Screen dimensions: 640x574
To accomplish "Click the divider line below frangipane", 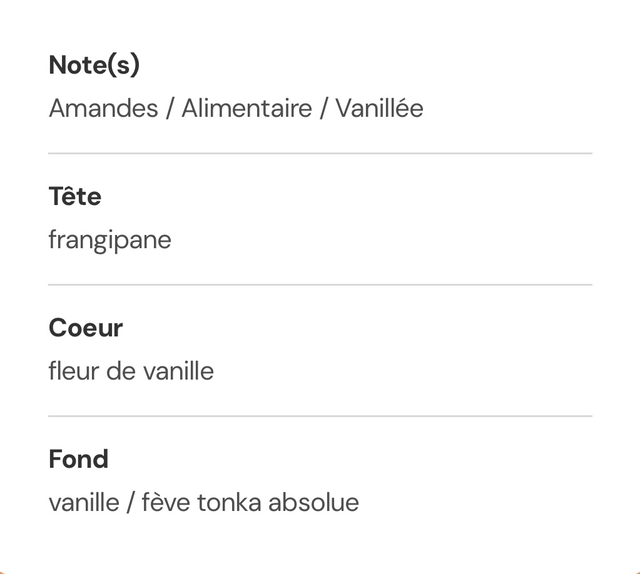I will [x=320, y=284].
